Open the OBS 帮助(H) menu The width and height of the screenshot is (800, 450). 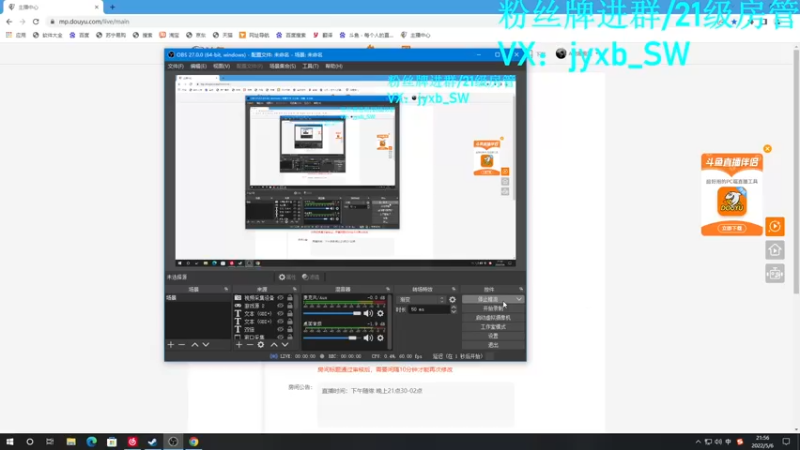coord(334,66)
